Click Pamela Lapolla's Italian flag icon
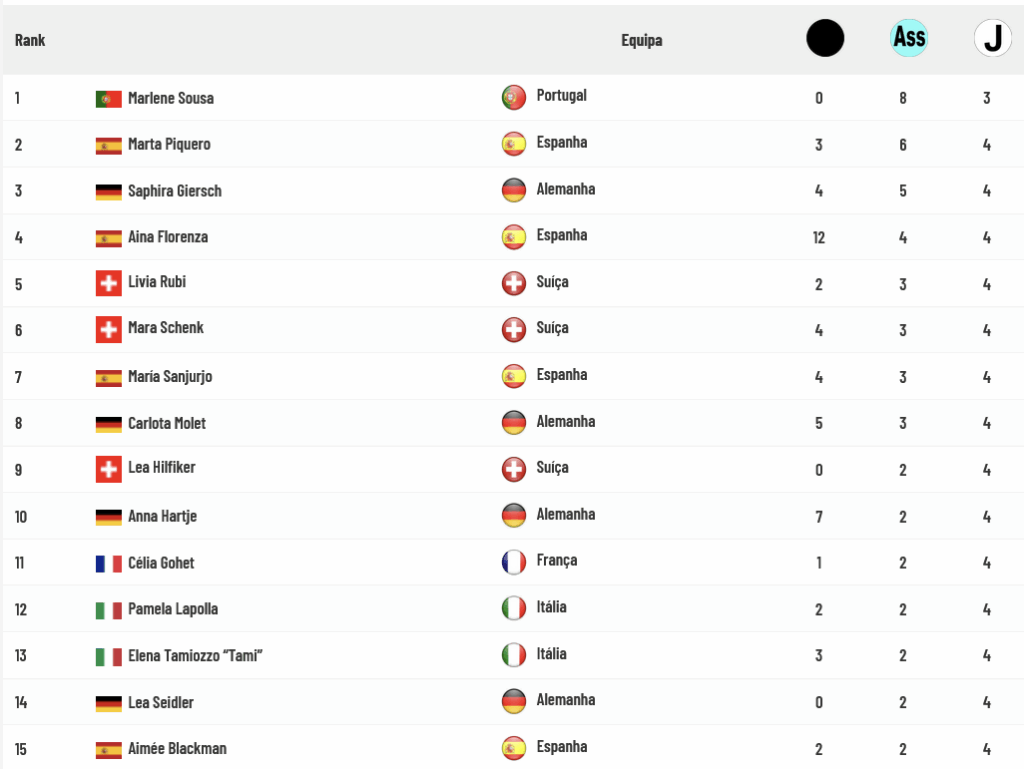1024x769 pixels. pyautogui.click(x=108, y=610)
